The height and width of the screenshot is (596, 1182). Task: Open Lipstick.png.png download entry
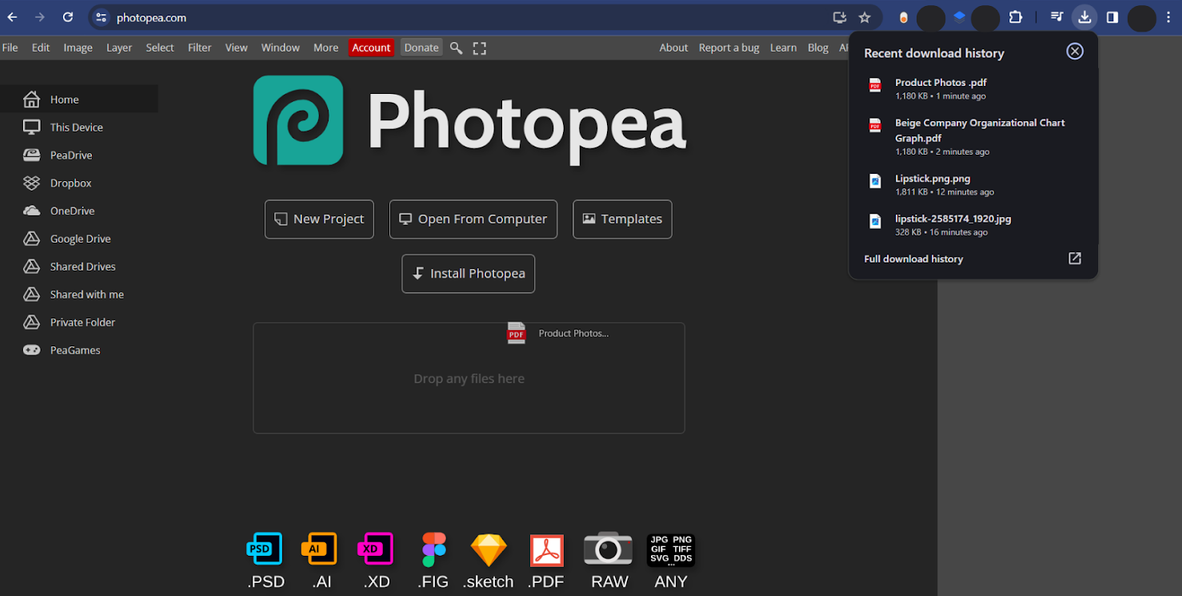coord(973,185)
